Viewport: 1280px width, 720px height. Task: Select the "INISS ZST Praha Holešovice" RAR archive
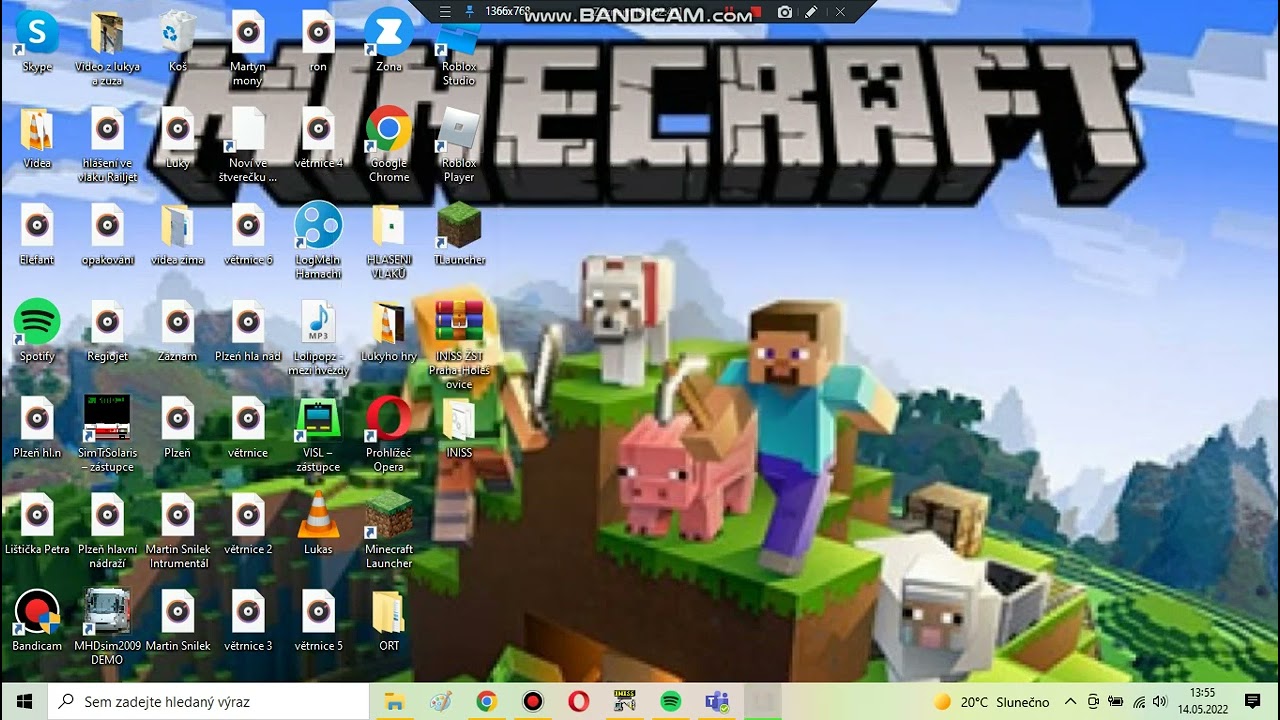459,344
